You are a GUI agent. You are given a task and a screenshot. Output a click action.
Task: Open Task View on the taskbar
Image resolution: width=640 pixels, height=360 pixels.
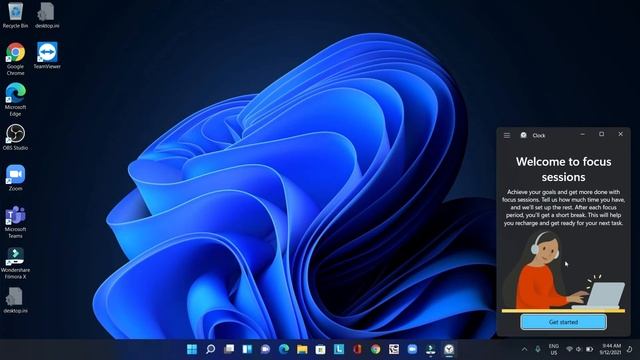tap(229, 349)
